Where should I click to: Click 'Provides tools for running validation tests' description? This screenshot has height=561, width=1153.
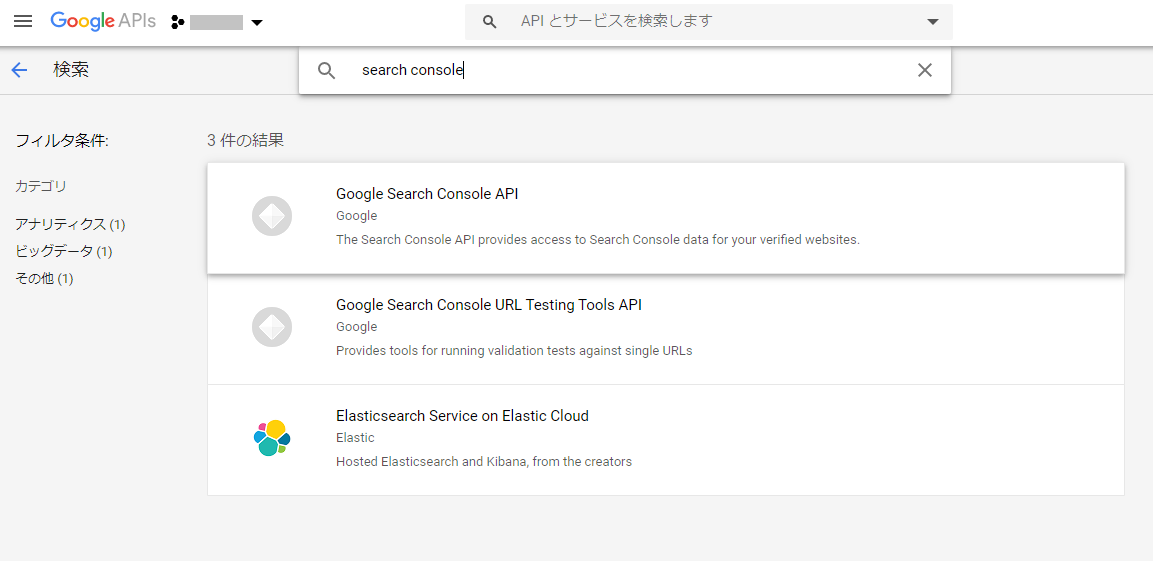[514, 351]
